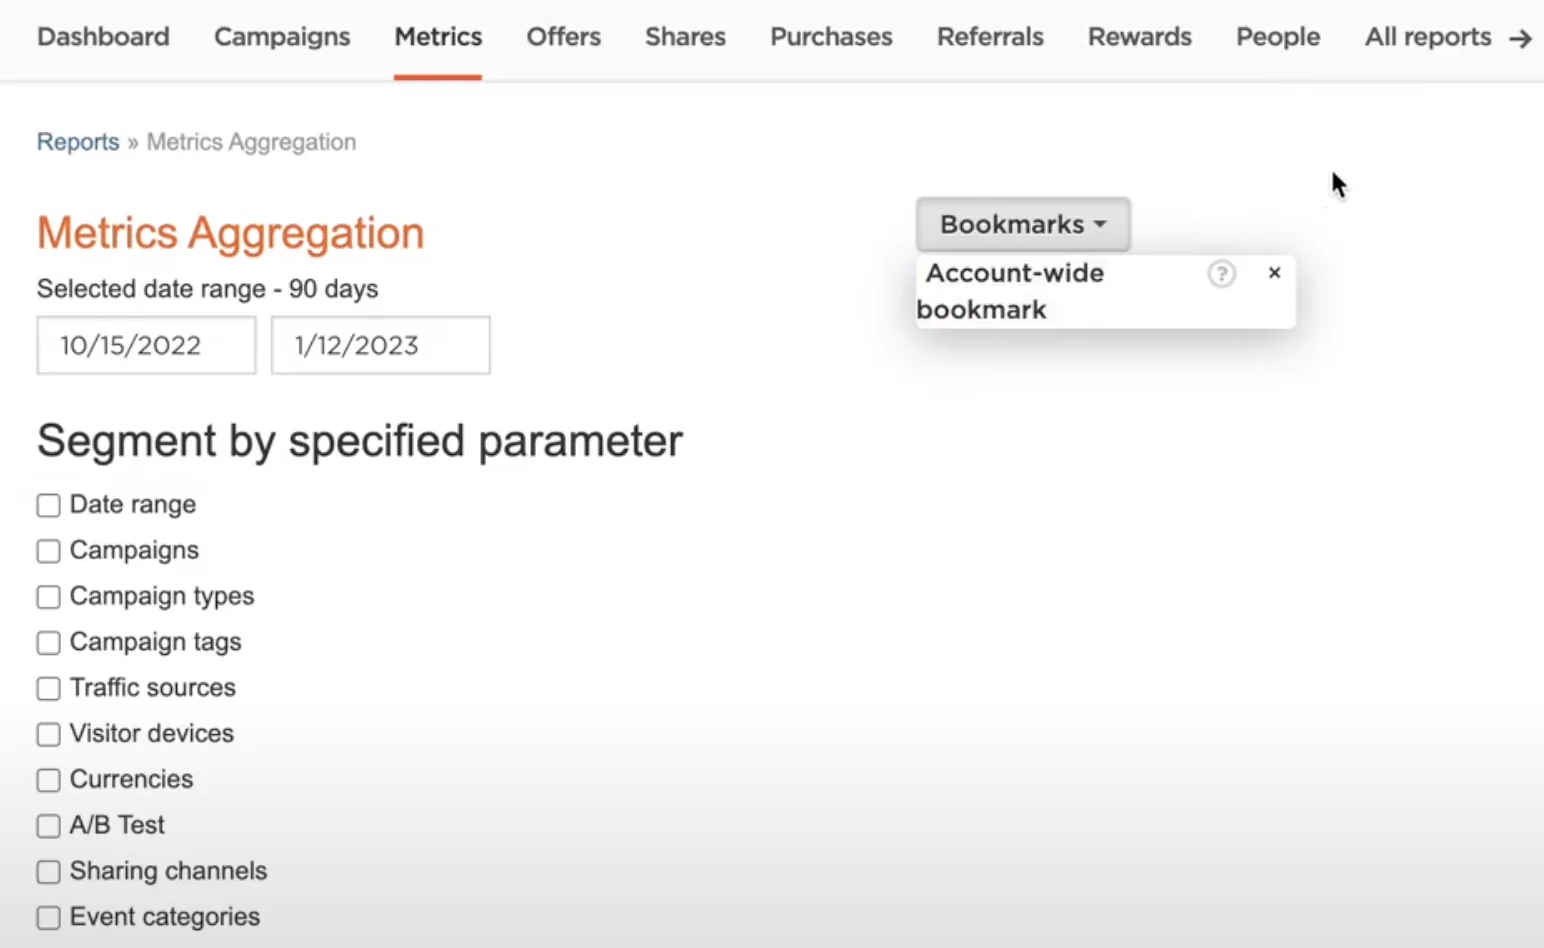Close the Account-wide bookmark popup
1544x948 pixels.
1274,273
